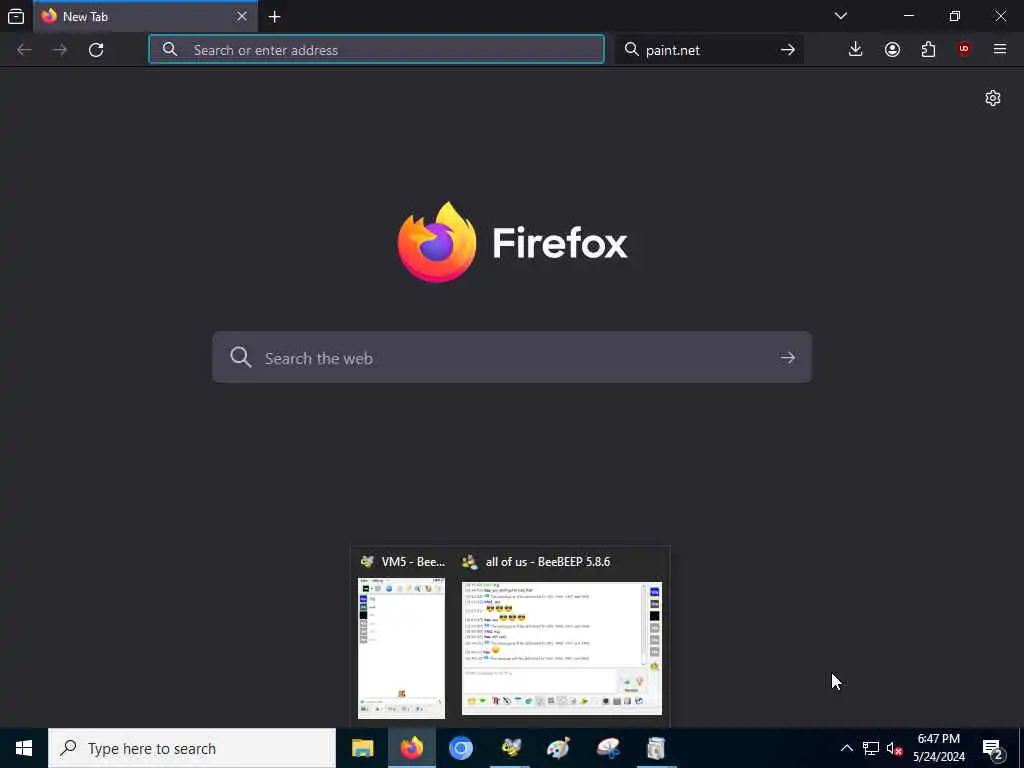The width and height of the screenshot is (1024, 768).
Task: Personalize new tab with the gear icon
Action: tap(993, 98)
